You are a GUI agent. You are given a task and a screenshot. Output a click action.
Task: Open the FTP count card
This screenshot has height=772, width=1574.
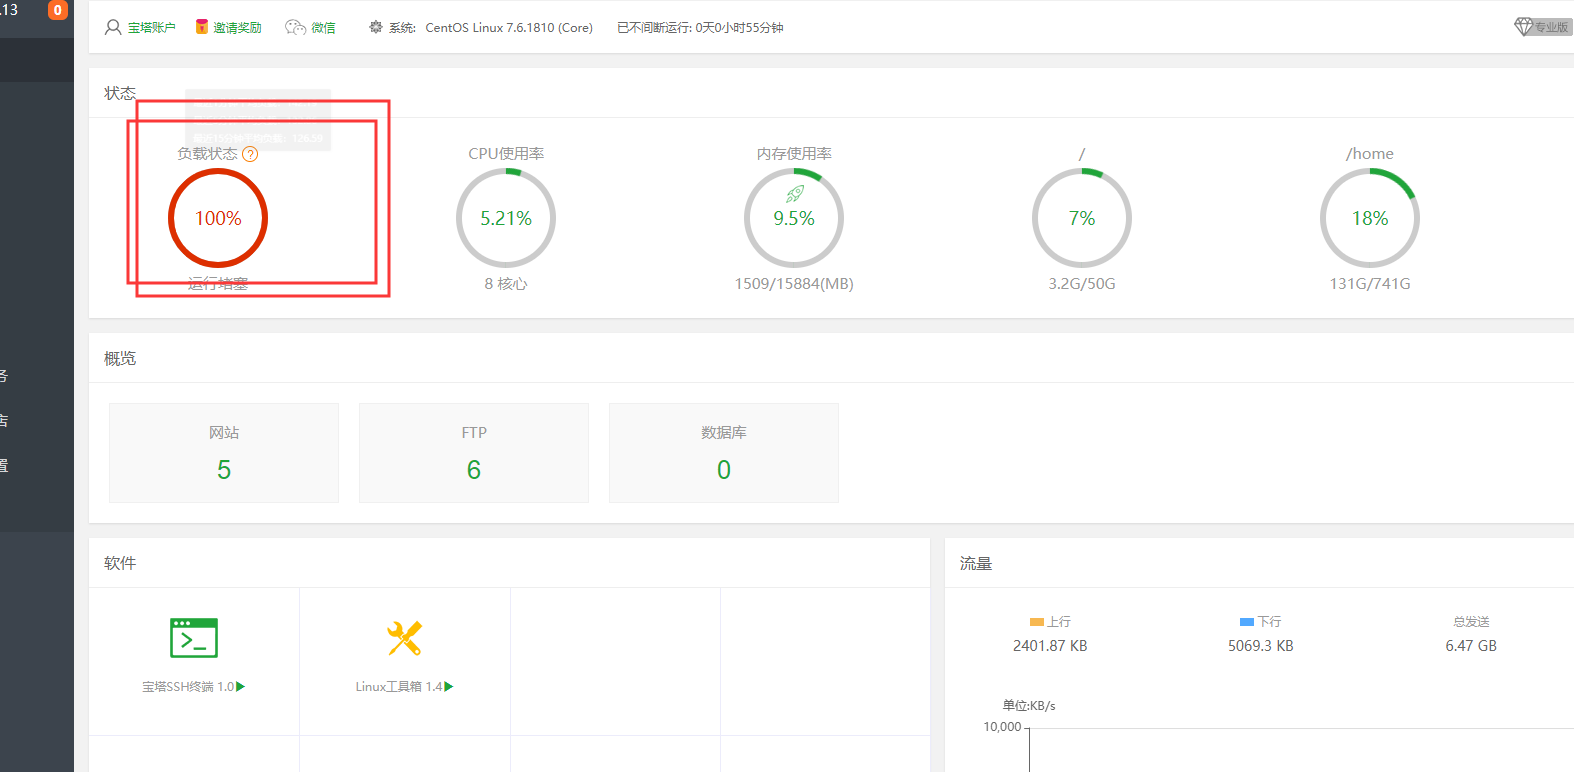[474, 453]
